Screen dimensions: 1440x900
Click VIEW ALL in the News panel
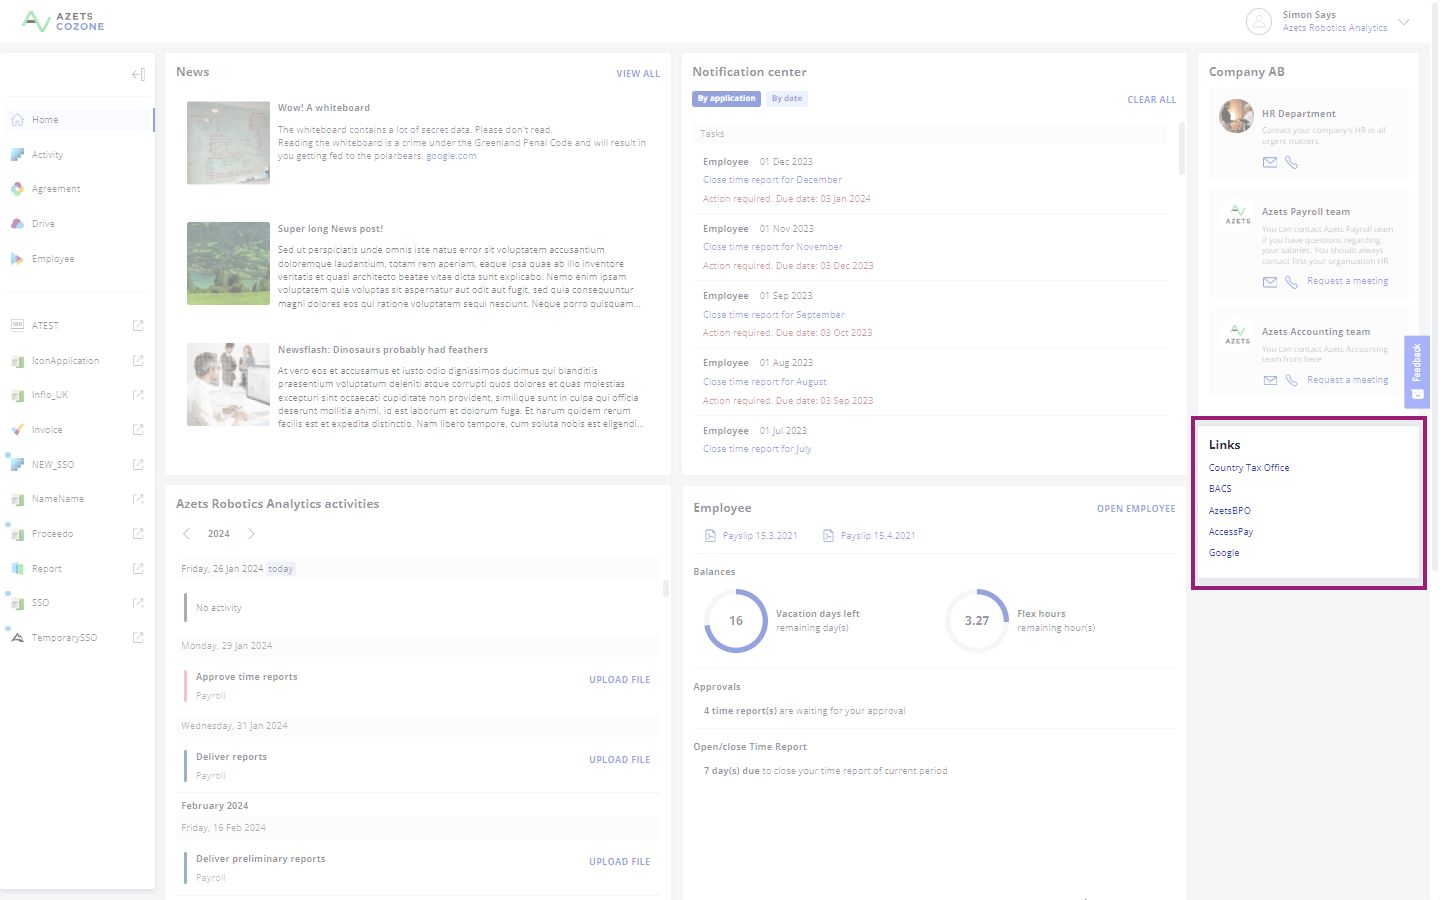pyautogui.click(x=638, y=73)
